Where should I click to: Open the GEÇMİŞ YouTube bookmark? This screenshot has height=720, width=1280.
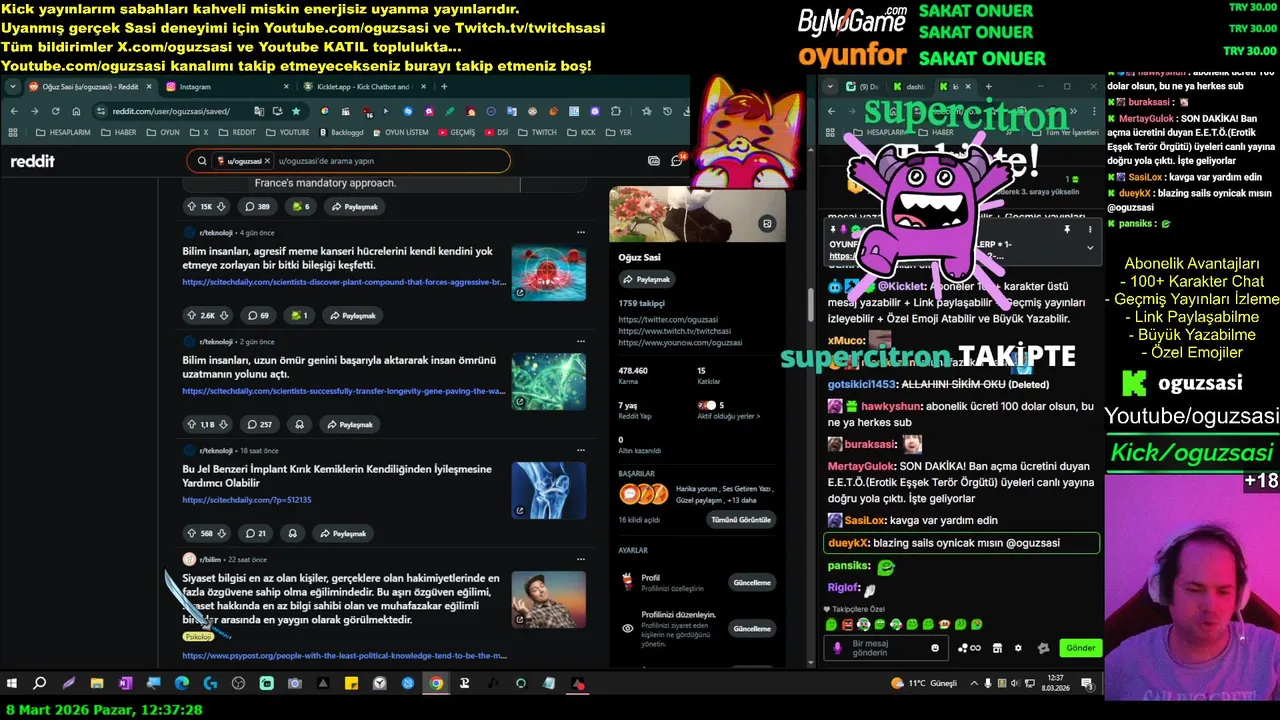[456, 132]
